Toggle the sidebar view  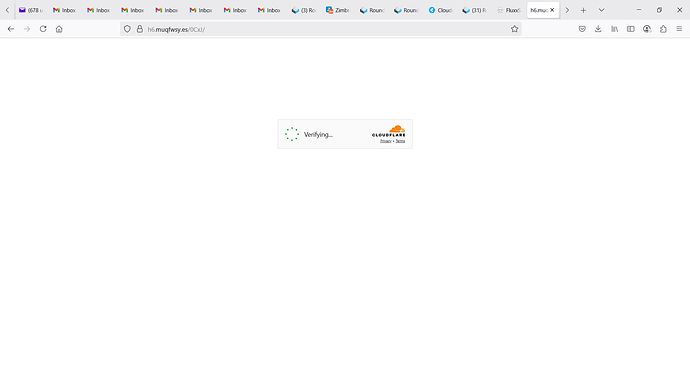coord(631,29)
